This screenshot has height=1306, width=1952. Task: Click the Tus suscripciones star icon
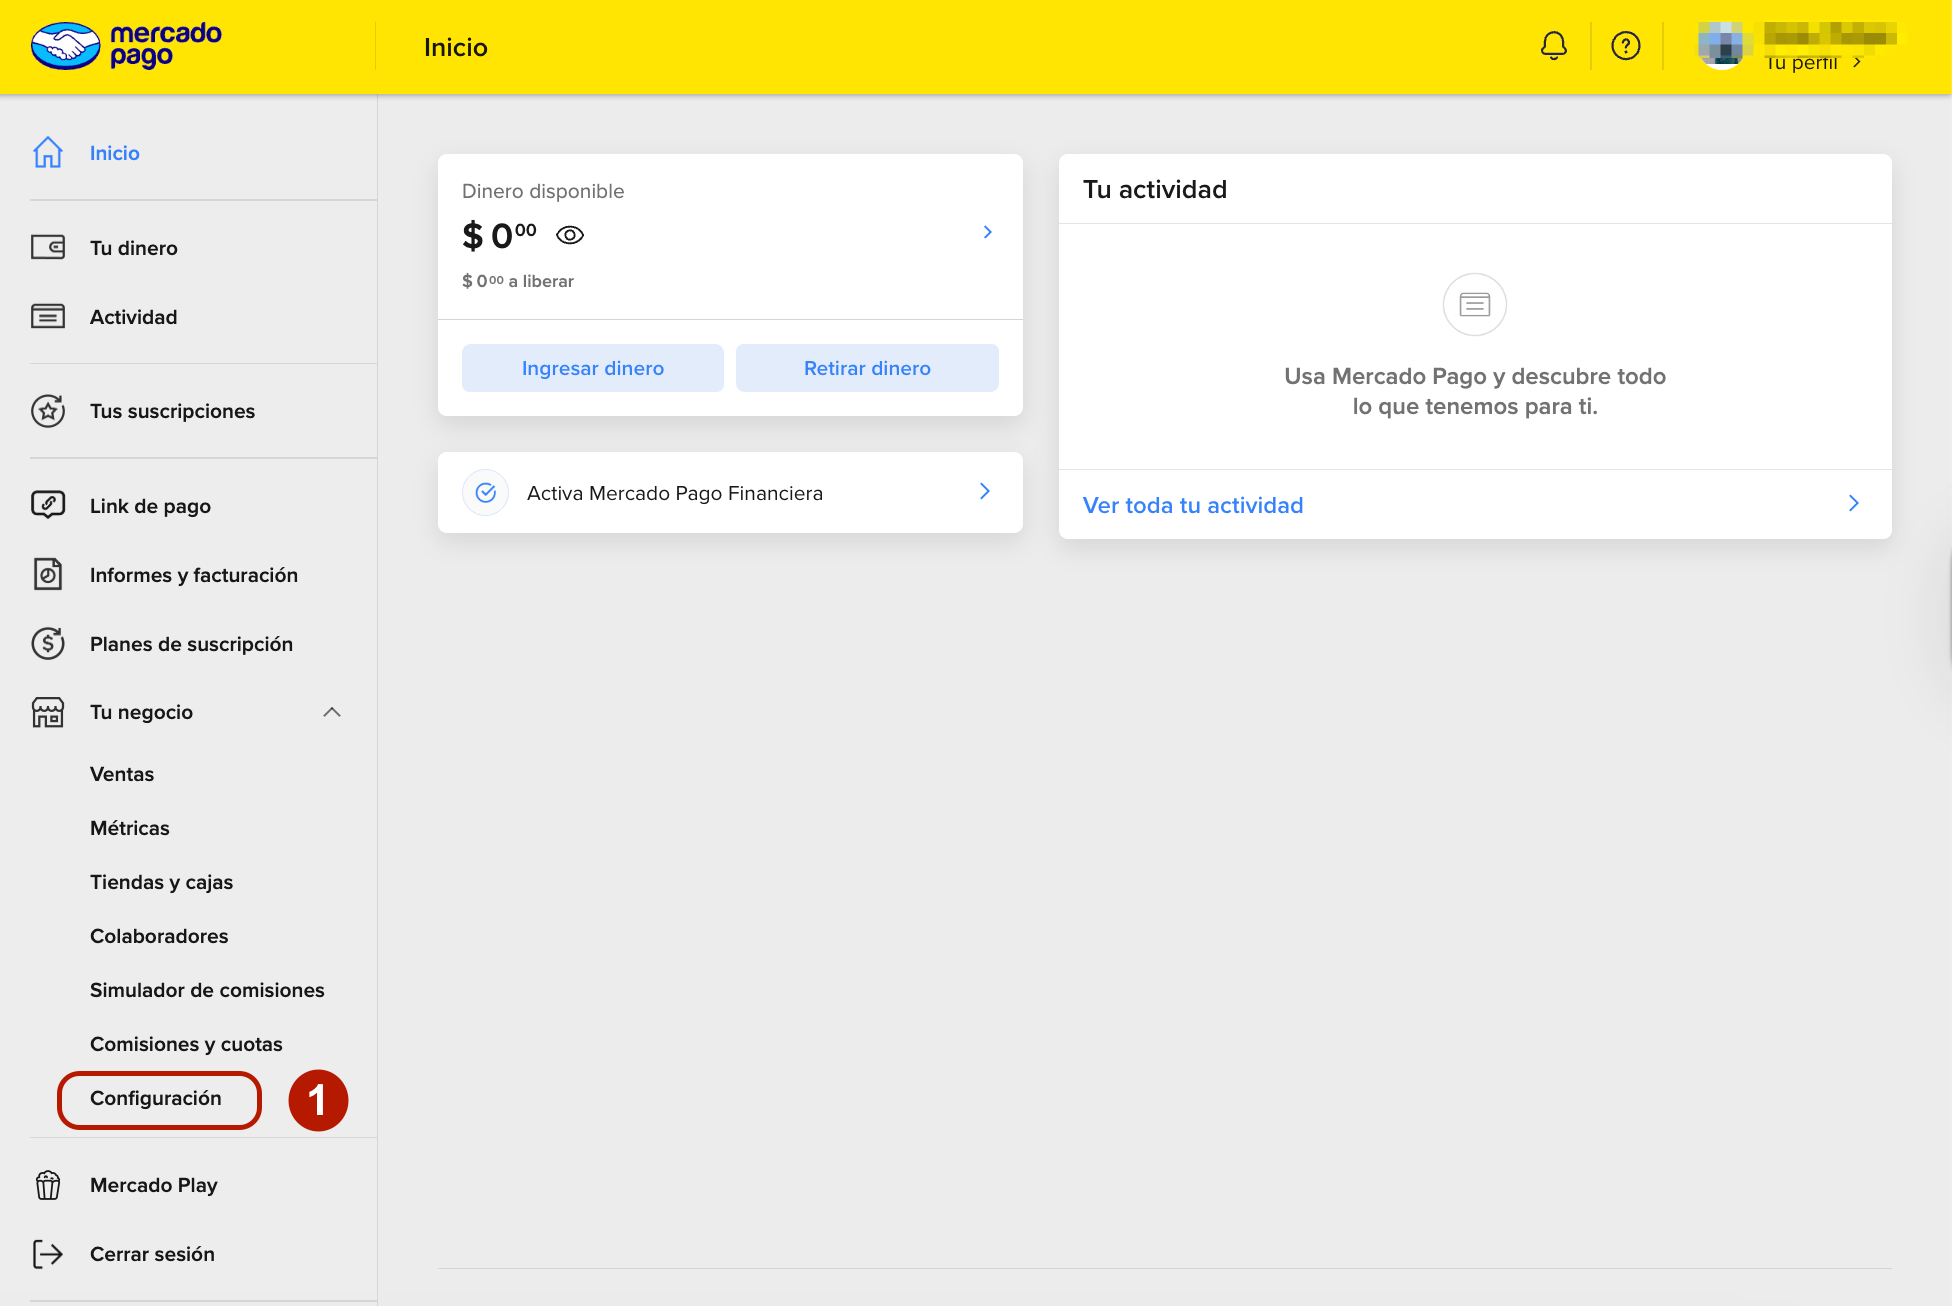(x=48, y=410)
